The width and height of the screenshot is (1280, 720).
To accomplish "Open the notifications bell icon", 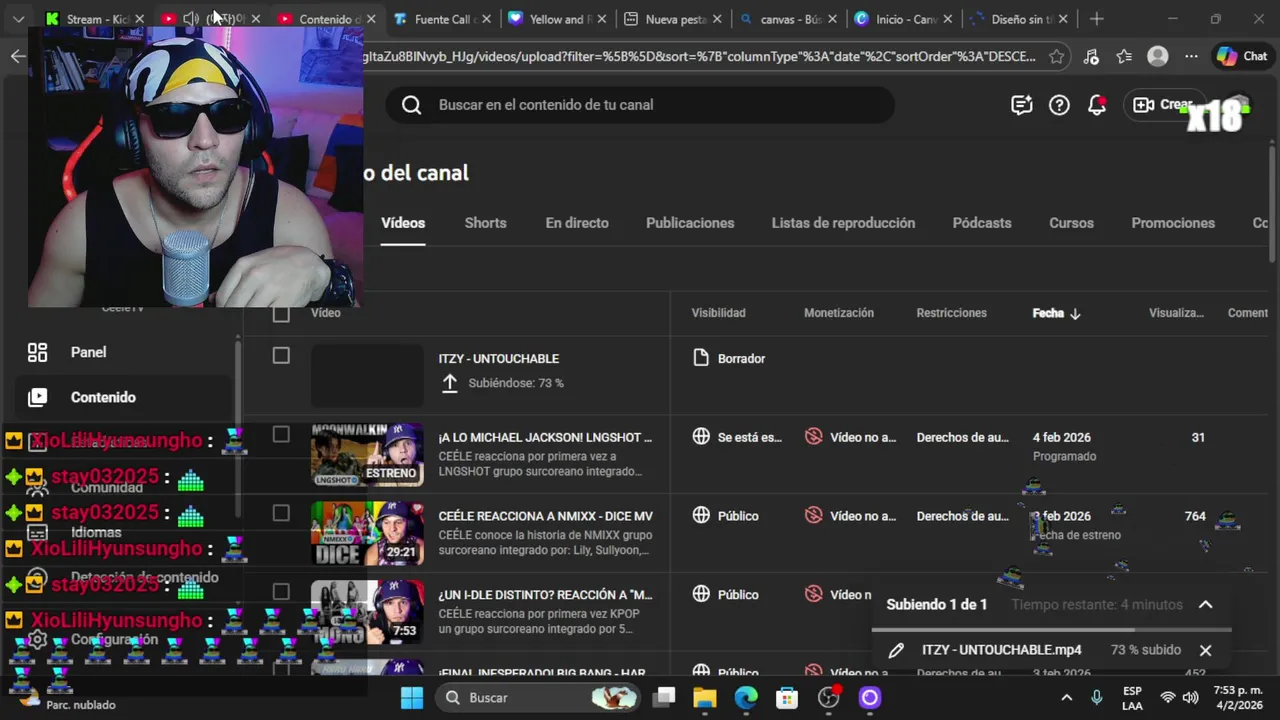I will (1097, 105).
